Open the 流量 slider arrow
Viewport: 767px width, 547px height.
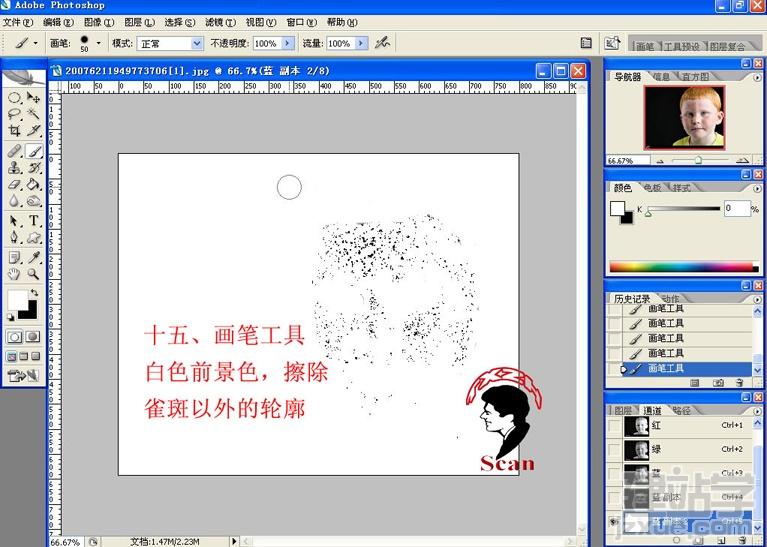point(362,44)
